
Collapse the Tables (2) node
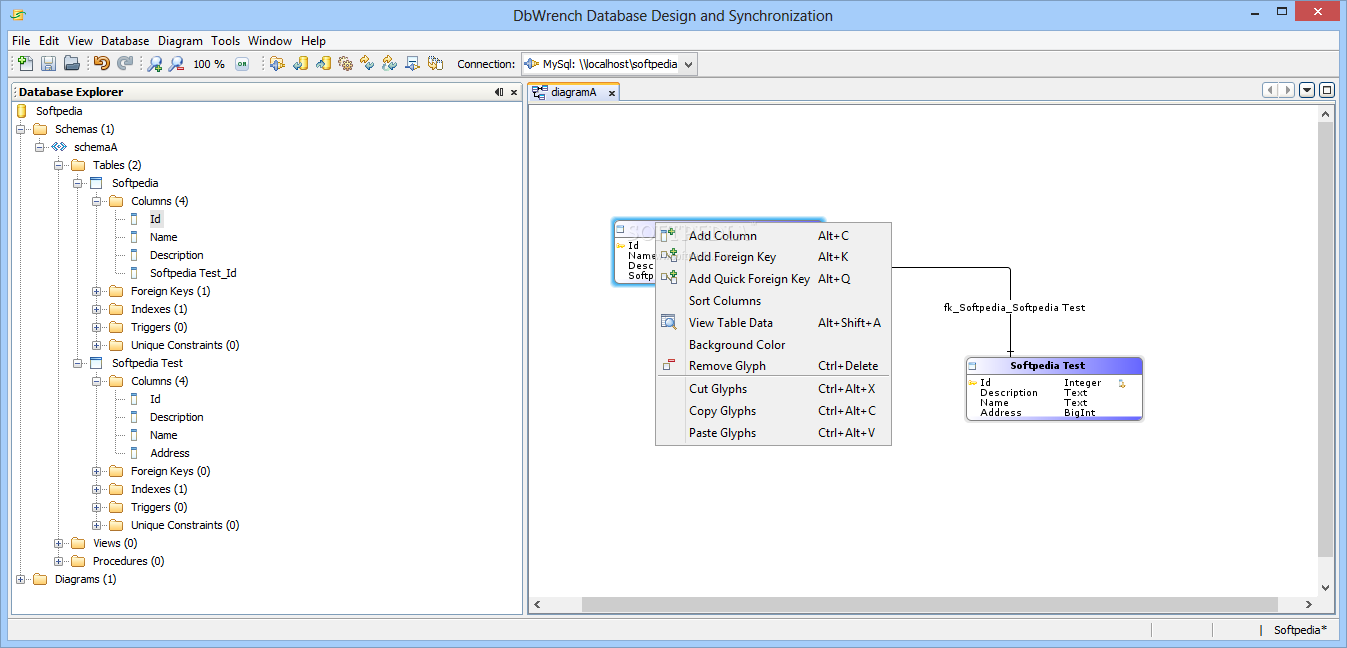59,165
